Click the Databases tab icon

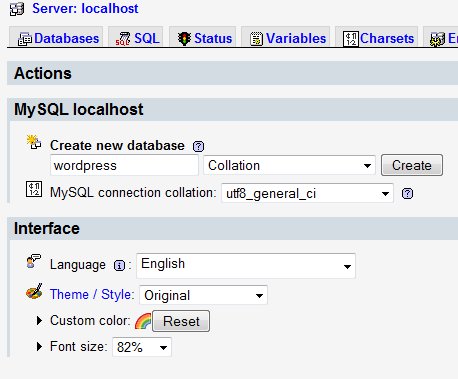pos(25,39)
